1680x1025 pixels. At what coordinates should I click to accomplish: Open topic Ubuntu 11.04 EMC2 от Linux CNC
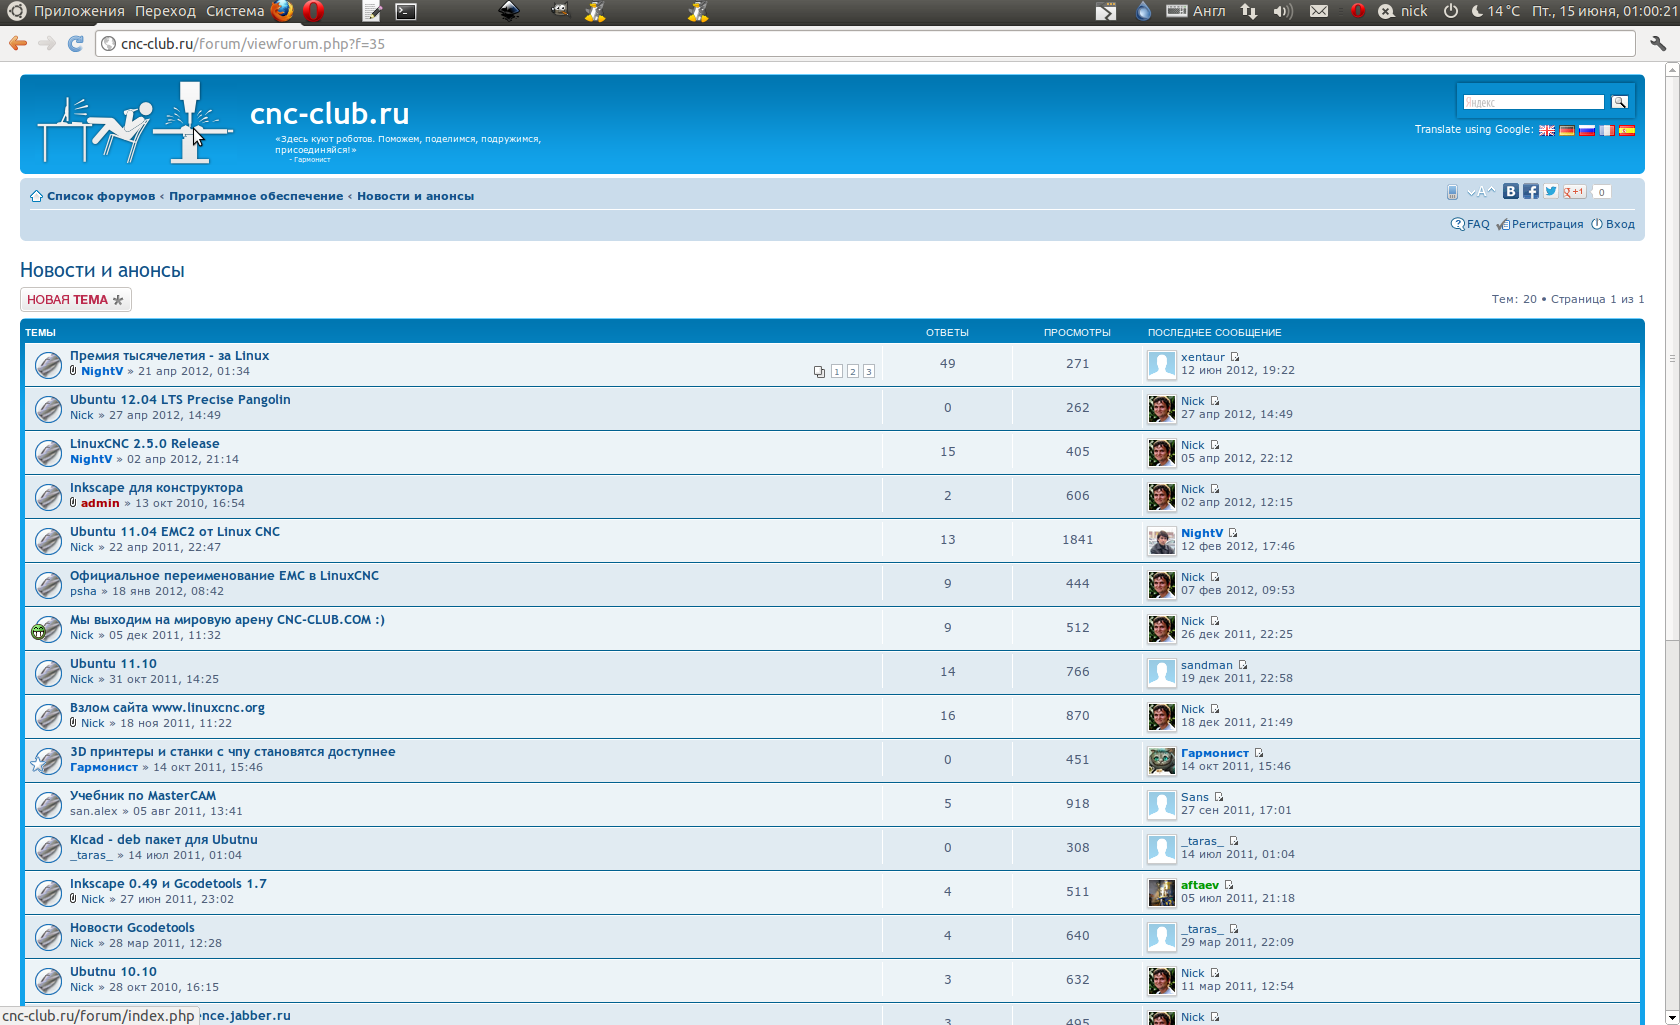pos(175,532)
